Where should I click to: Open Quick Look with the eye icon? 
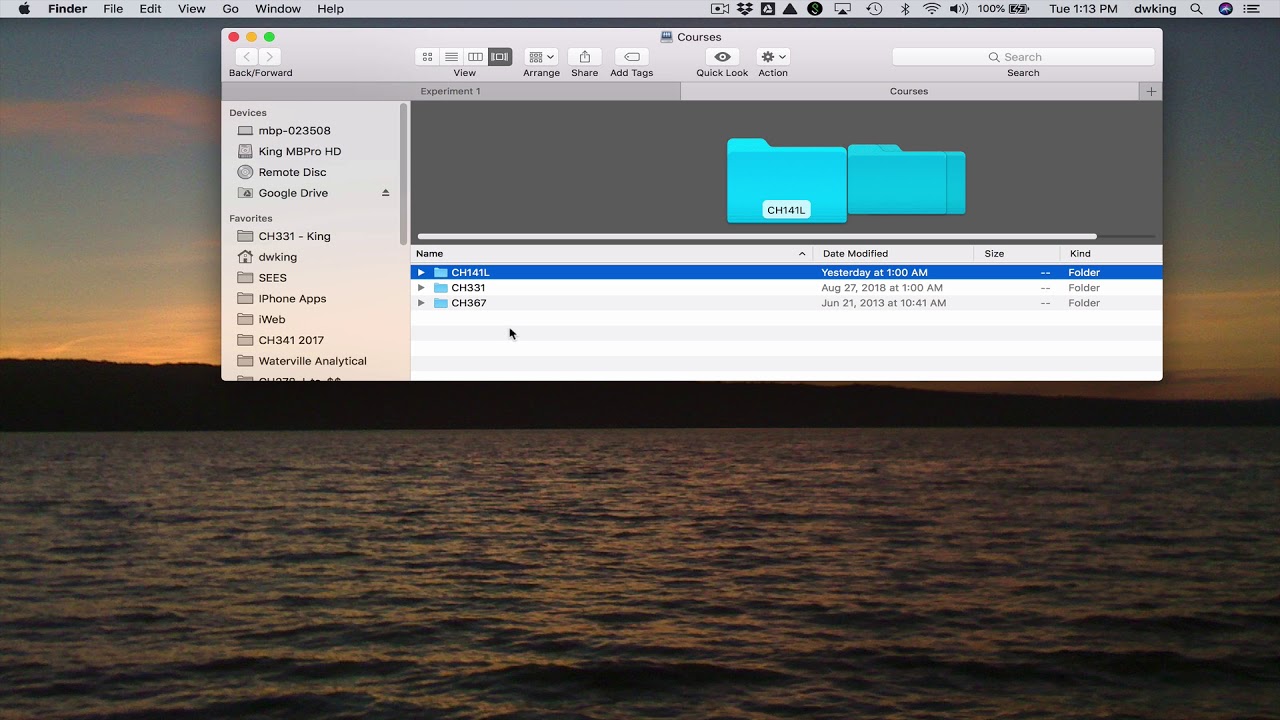pos(722,57)
